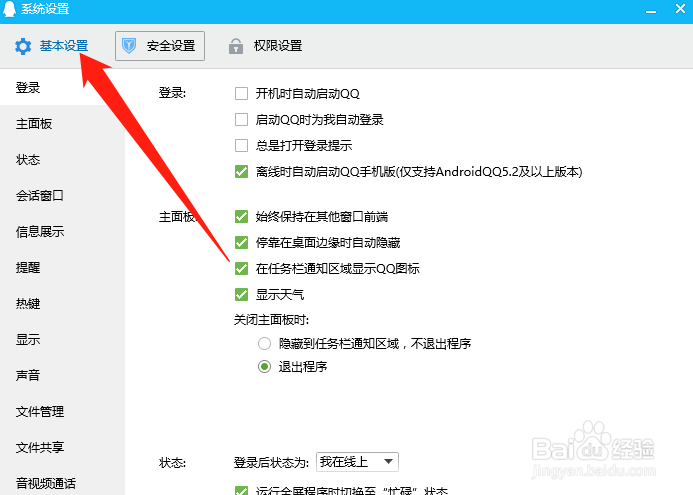Image resolution: width=693 pixels, height=495 pixels.
Task: Enable 开机时自动启动QQ checkbox
Action: [x=241, y=94]
